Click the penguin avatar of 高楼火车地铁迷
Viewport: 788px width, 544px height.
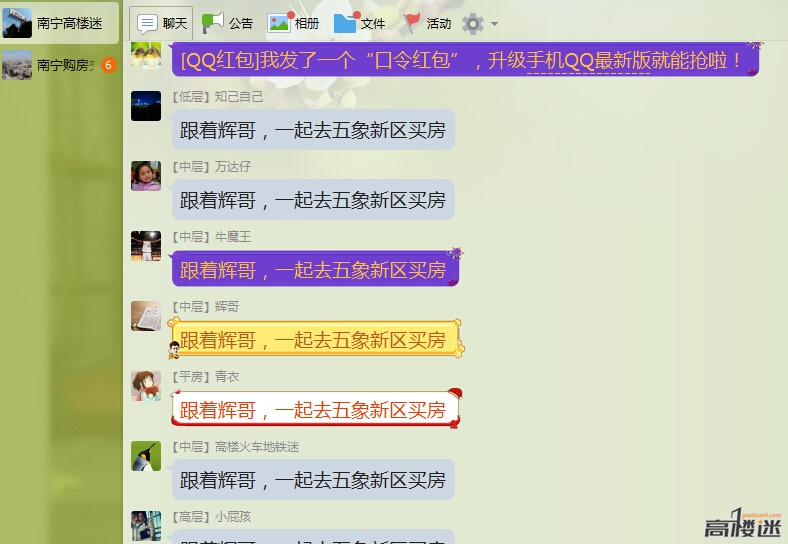pyautogui.click(x=146, y=456)
